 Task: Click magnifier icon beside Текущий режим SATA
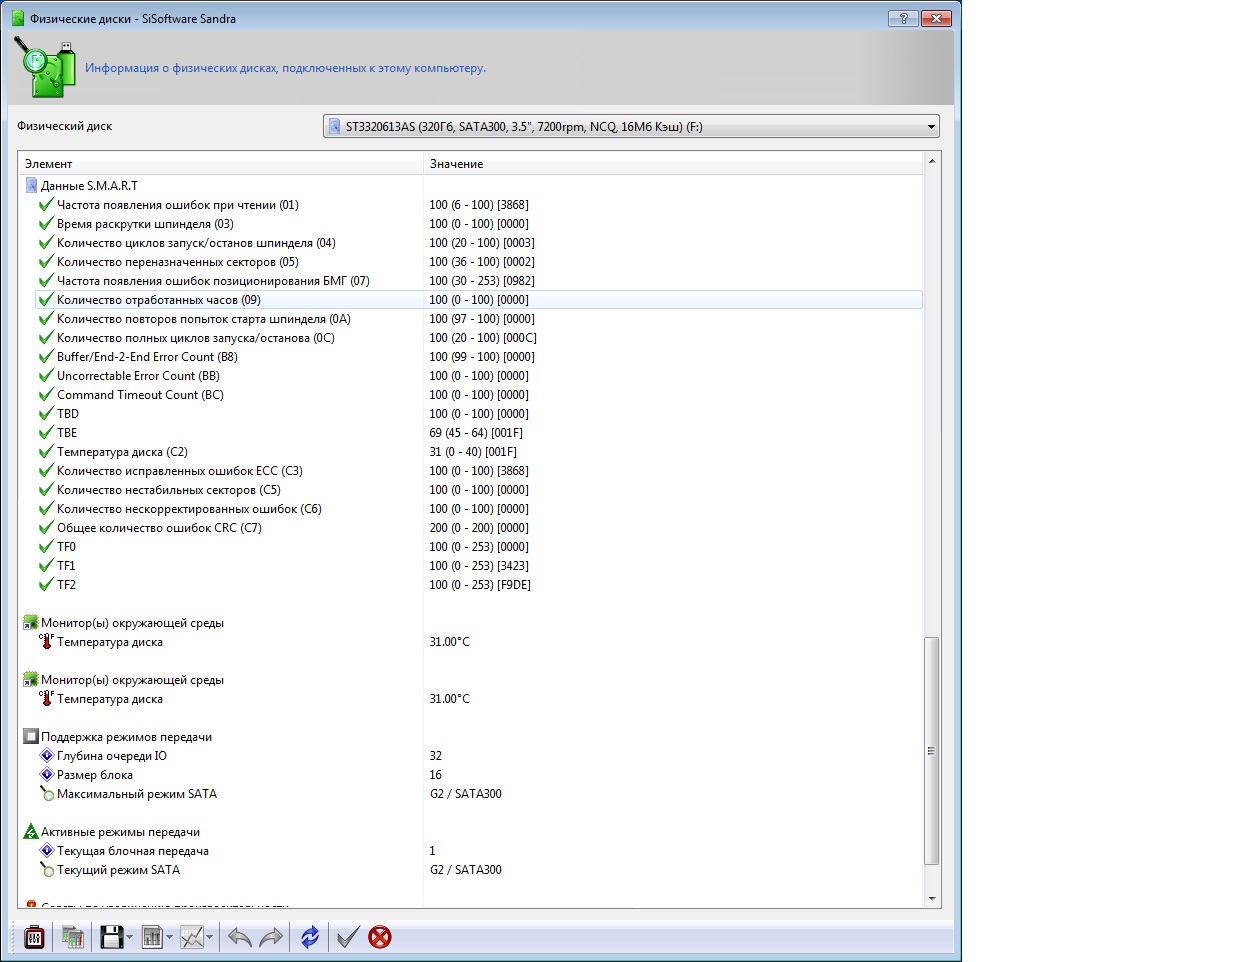point(46,870)
